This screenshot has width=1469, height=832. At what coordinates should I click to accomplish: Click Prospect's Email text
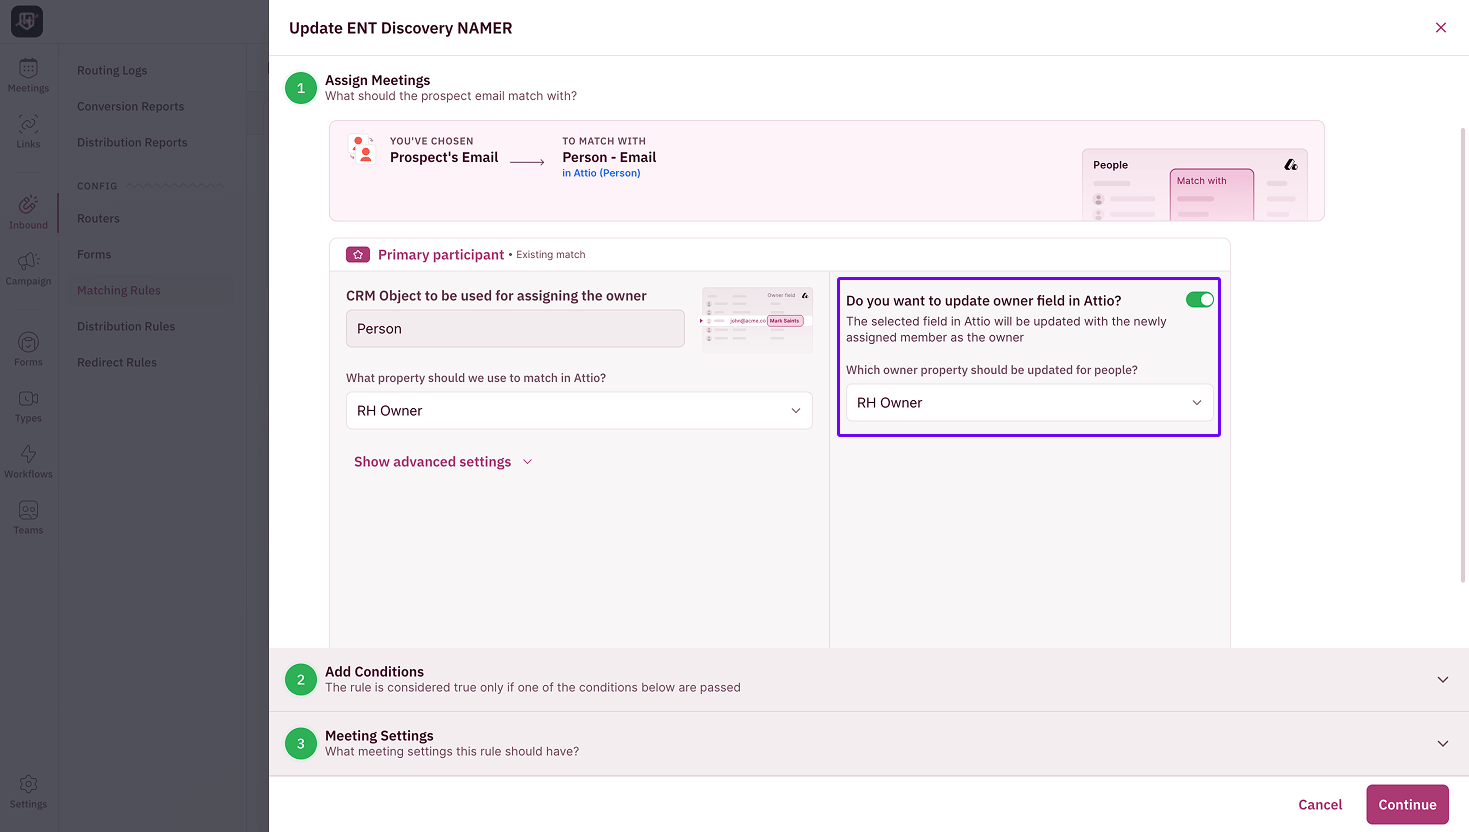[444, 157]
